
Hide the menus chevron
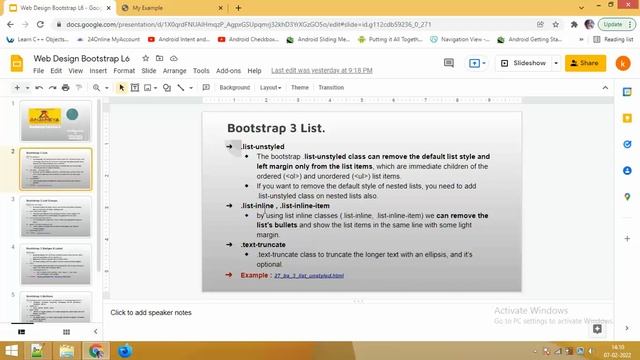coord(605,87)
